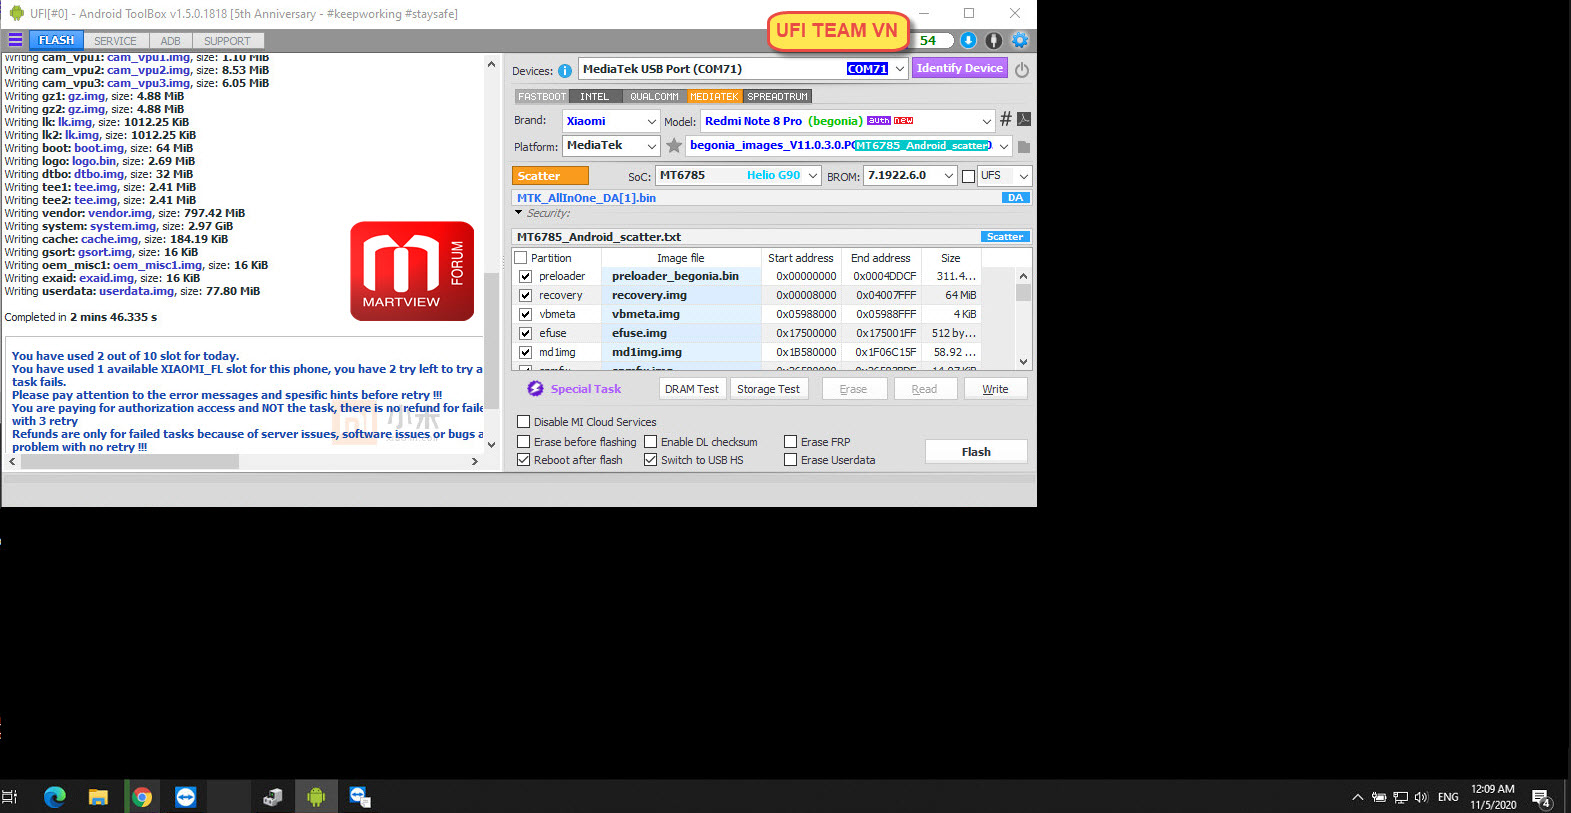Click the blue Scatter badge on scatter file row
This screenshot has width=1571, height=813.
click(x=1005, y=237)
